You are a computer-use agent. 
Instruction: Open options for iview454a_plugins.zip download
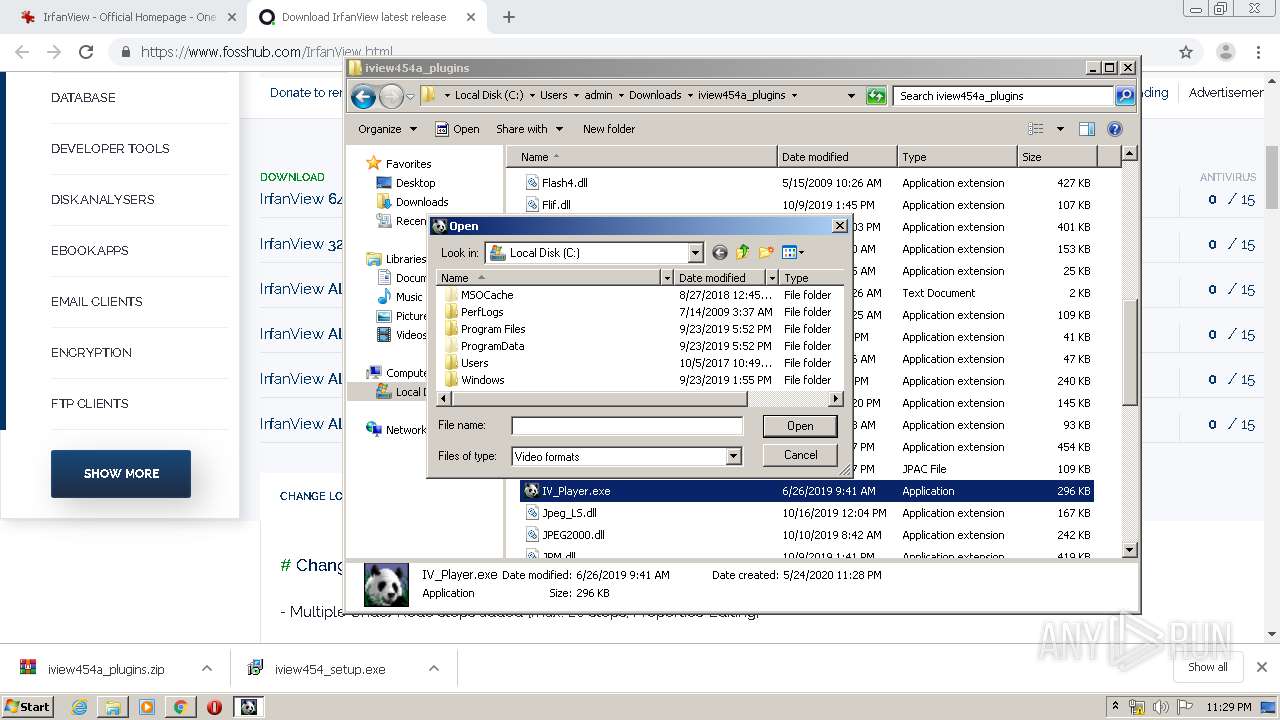click(207, 669)
